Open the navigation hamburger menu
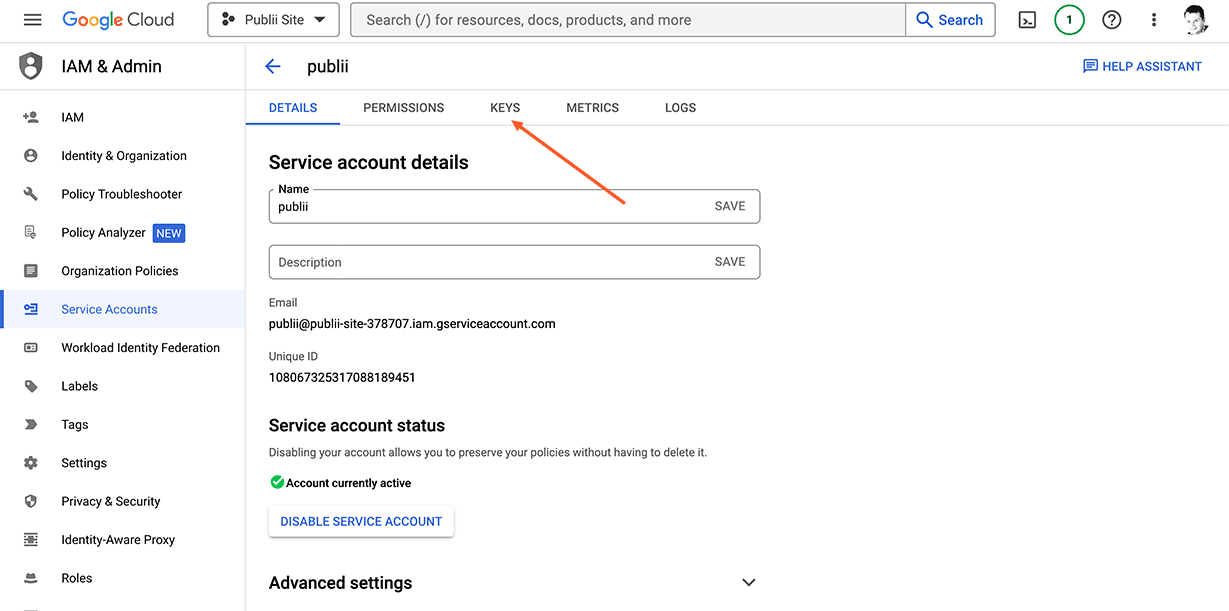The height and width of the screenshot is (611, 1229). (x=33, y=19)
